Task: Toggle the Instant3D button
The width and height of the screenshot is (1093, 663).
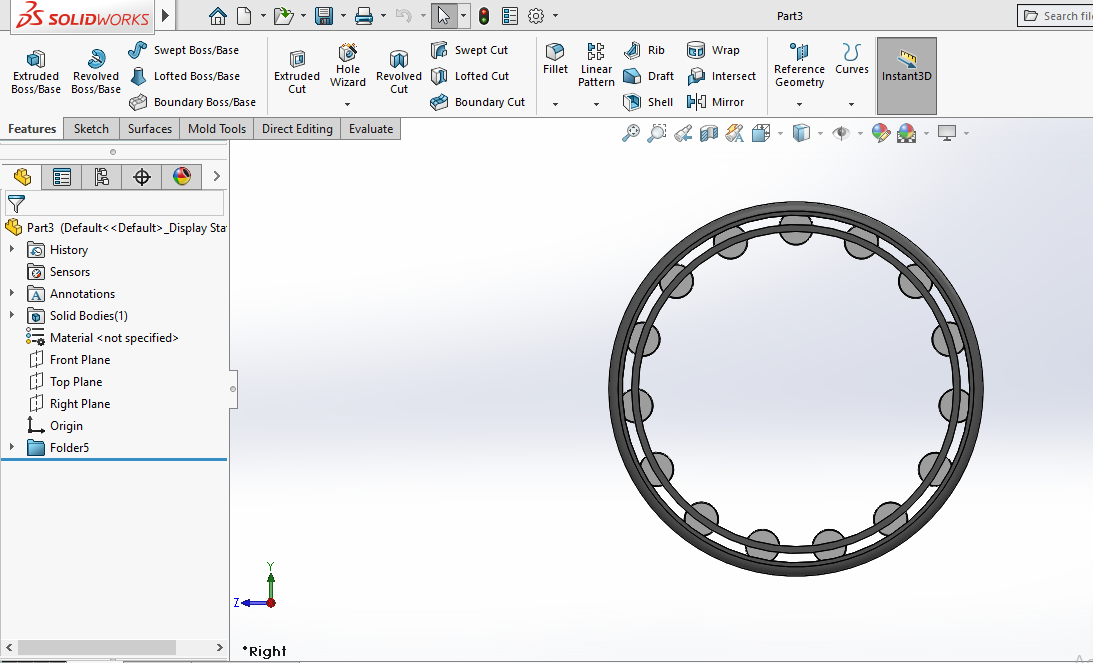Action: [x=906, y=76]
